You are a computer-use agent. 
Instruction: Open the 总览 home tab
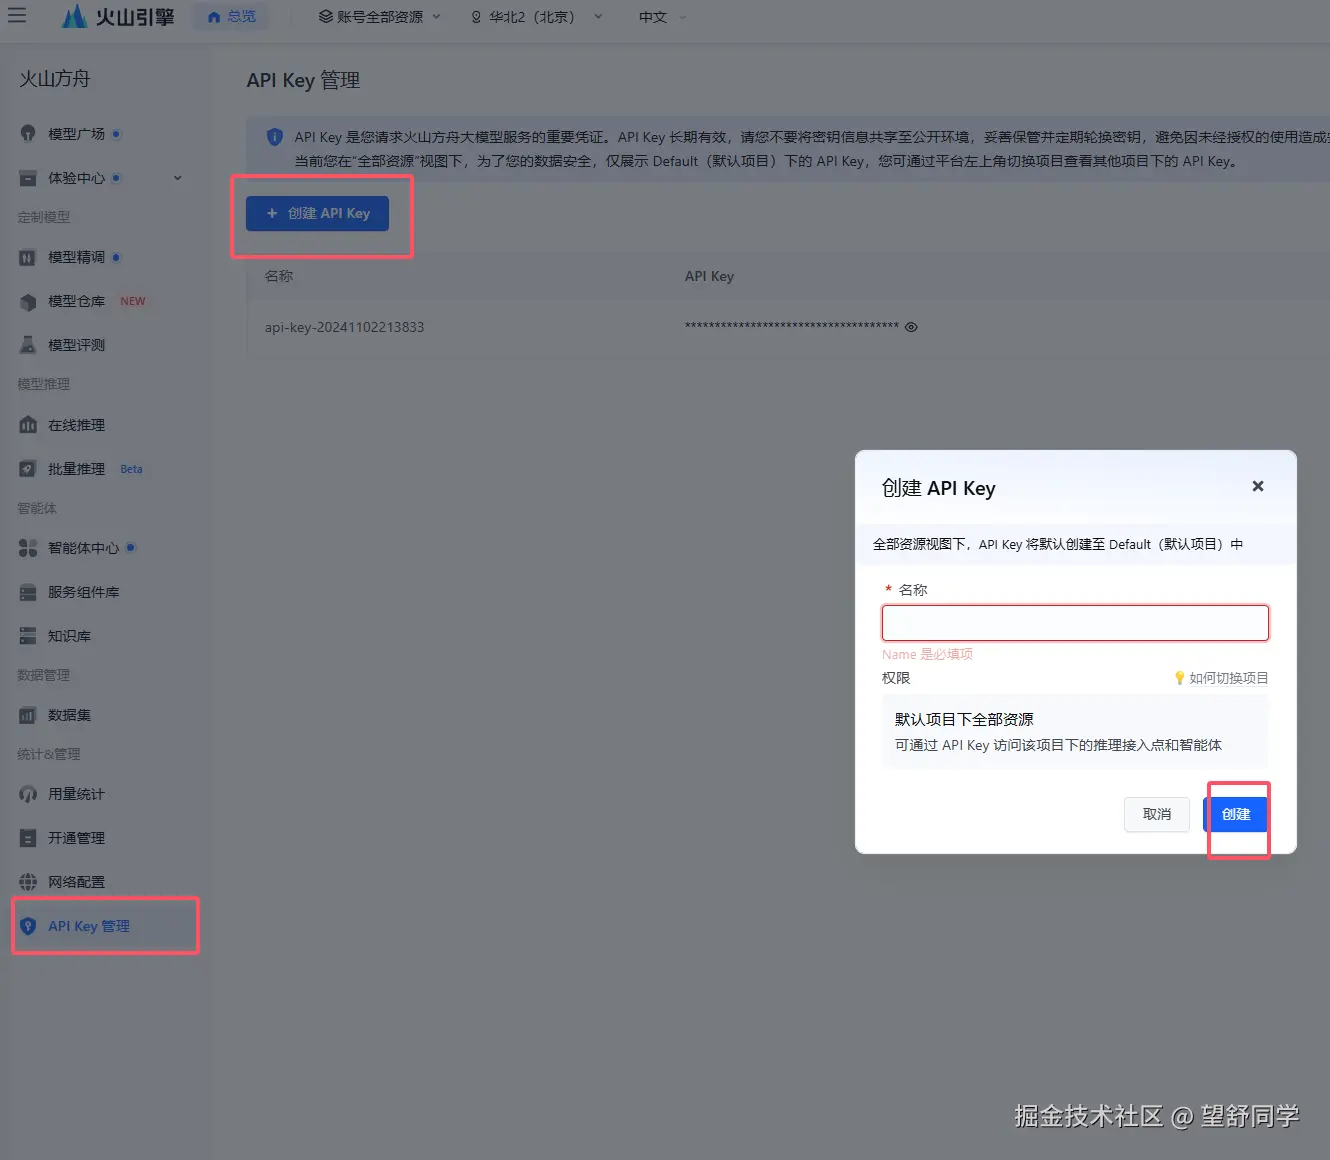pyautogui.click(x=231, y=16)
